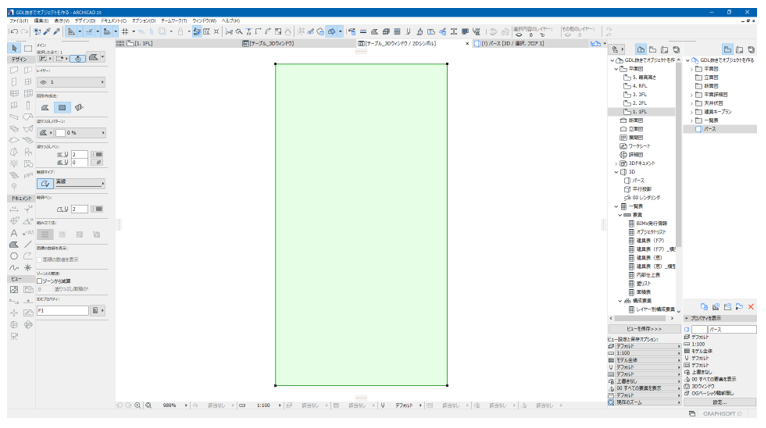Select the Arrow tool in toolbox
The width and height of the screenshot is (766, 428).
click(14, 48)
